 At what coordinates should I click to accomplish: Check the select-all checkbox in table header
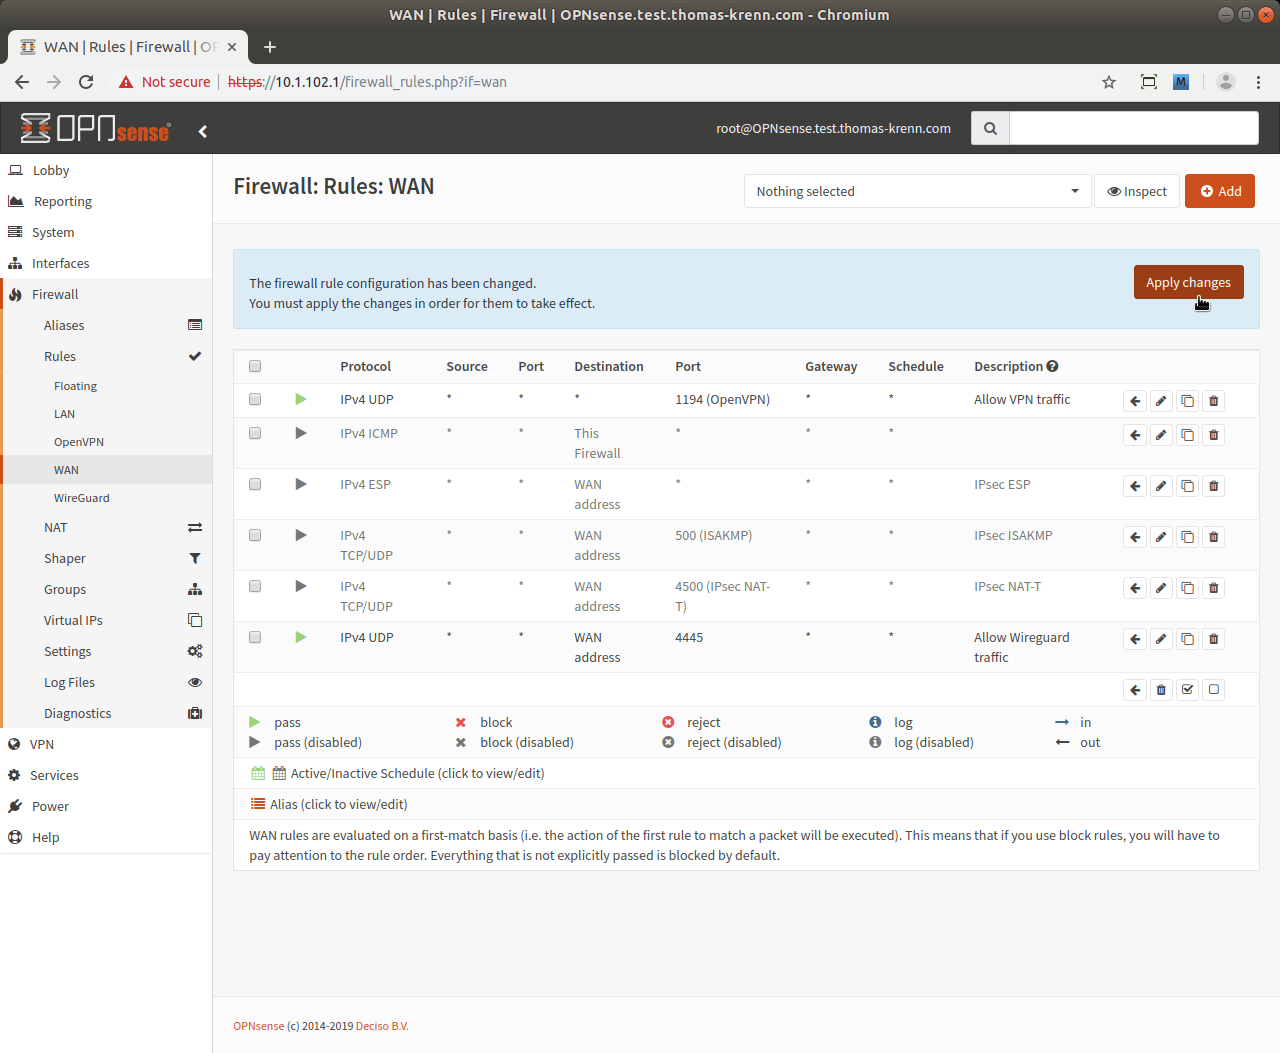coord(255,366)
